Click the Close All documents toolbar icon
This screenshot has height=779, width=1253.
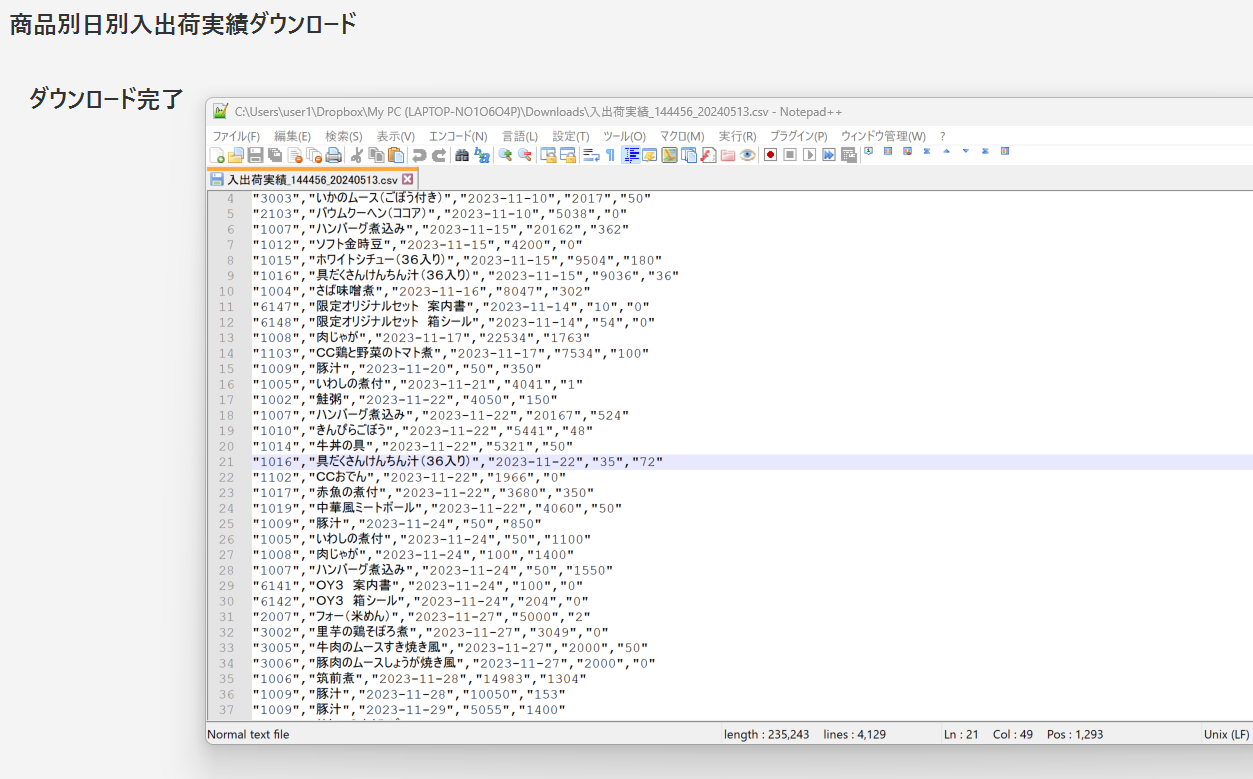click(x=314, y=155)
